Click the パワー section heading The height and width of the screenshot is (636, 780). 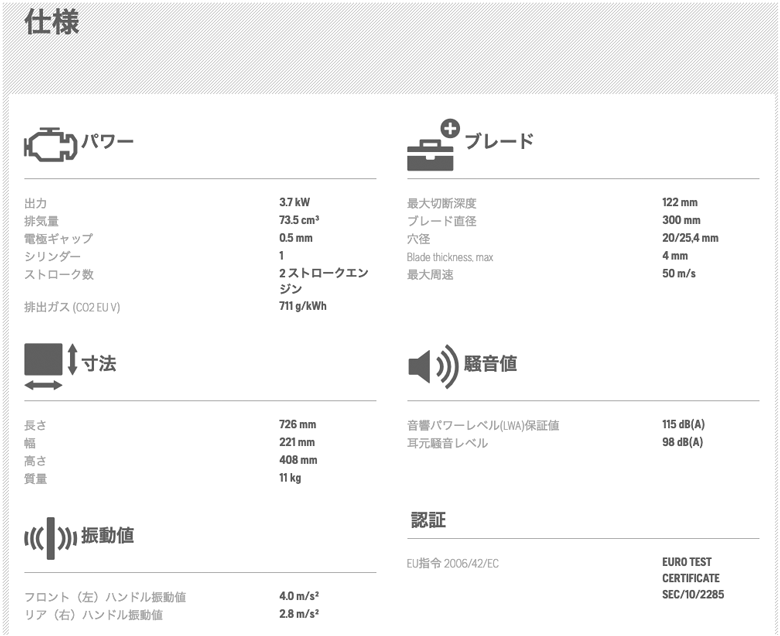coord(107,141)
